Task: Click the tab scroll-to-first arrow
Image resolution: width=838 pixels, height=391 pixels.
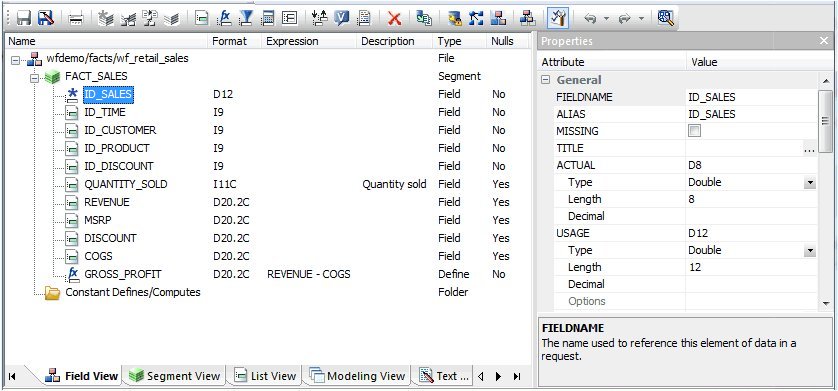Action: (x=12, y=376)
